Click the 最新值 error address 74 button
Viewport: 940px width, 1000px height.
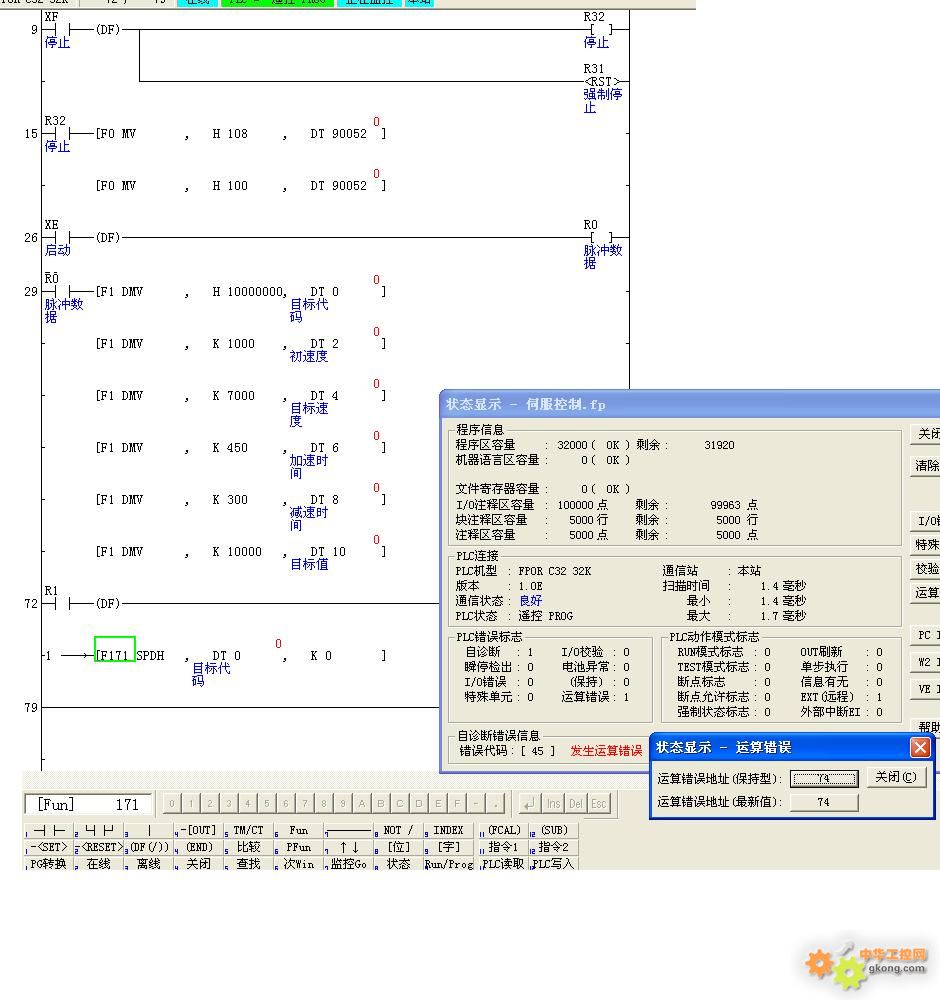tap(824, 802)
